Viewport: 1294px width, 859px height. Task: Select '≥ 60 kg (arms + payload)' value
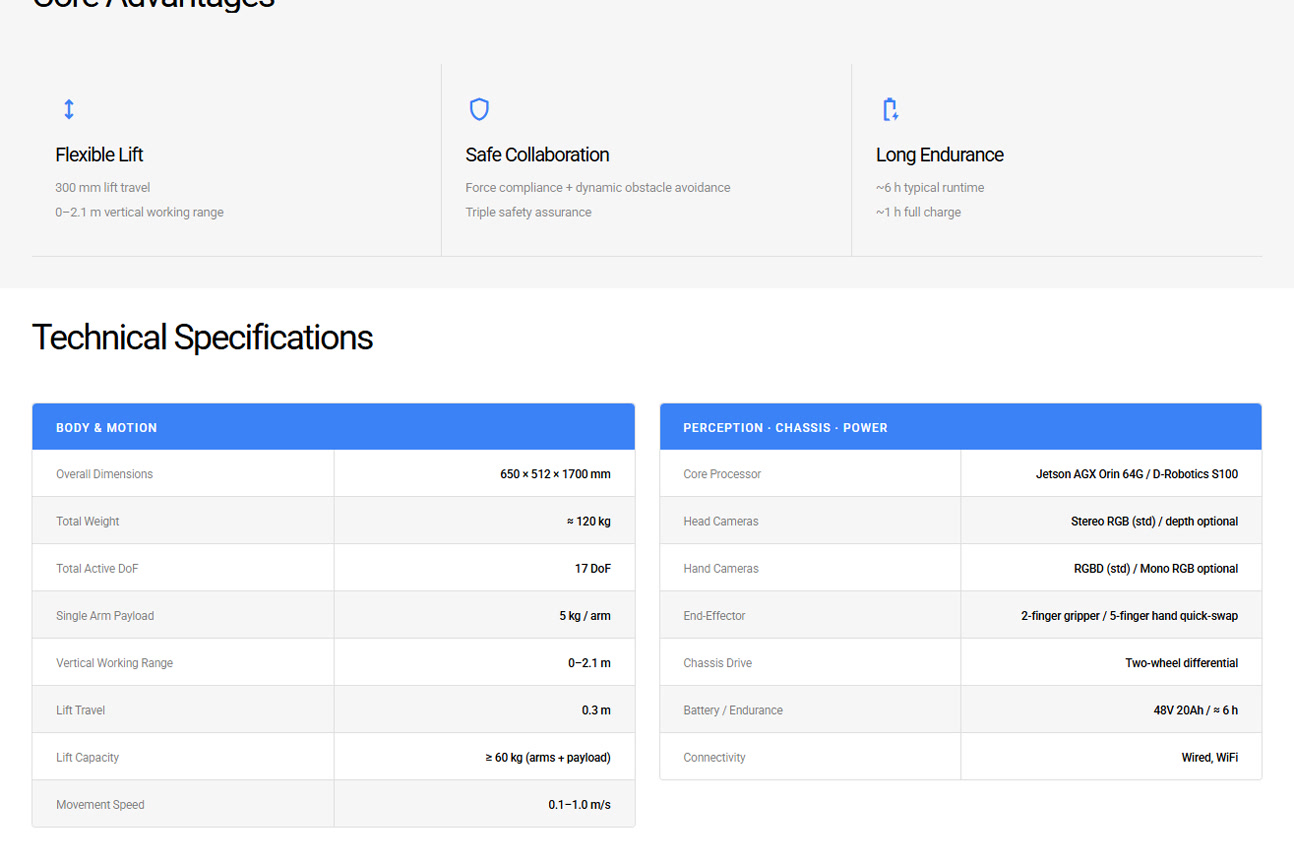click(548, 758)
